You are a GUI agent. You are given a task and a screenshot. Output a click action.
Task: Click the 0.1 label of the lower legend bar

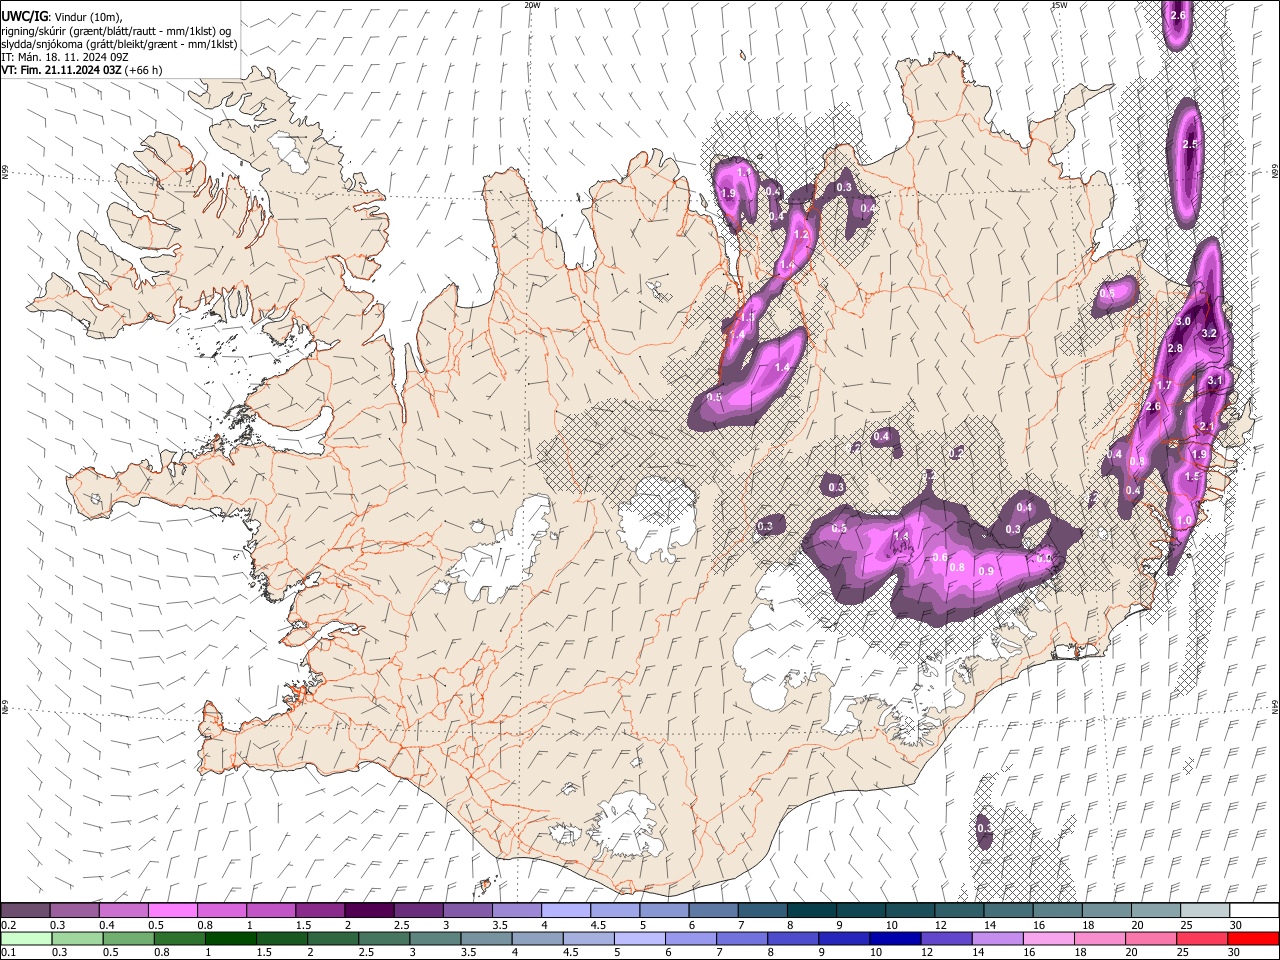click(x=8, y=952)
